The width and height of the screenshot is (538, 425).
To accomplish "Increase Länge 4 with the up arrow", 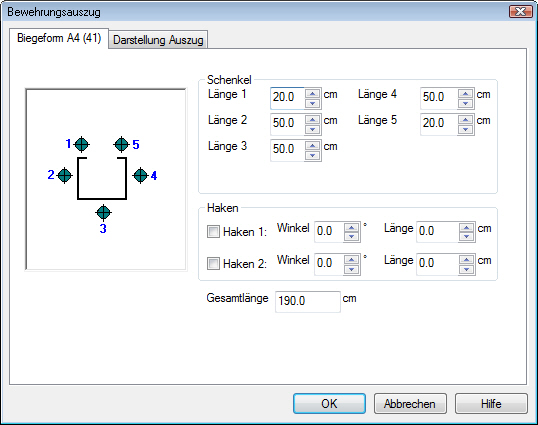I will (x=465, y=93).
